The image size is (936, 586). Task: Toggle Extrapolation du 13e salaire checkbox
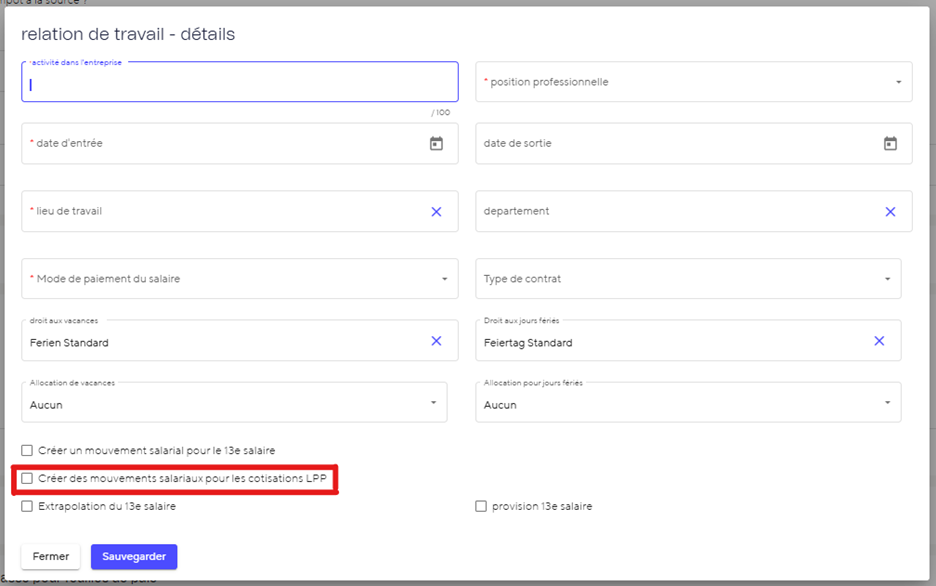point(28,507)
